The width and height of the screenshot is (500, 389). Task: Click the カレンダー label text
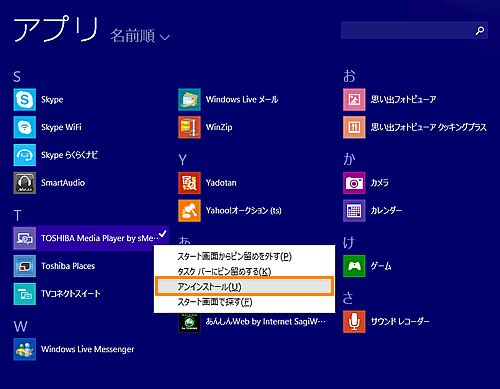pos(386,210)
